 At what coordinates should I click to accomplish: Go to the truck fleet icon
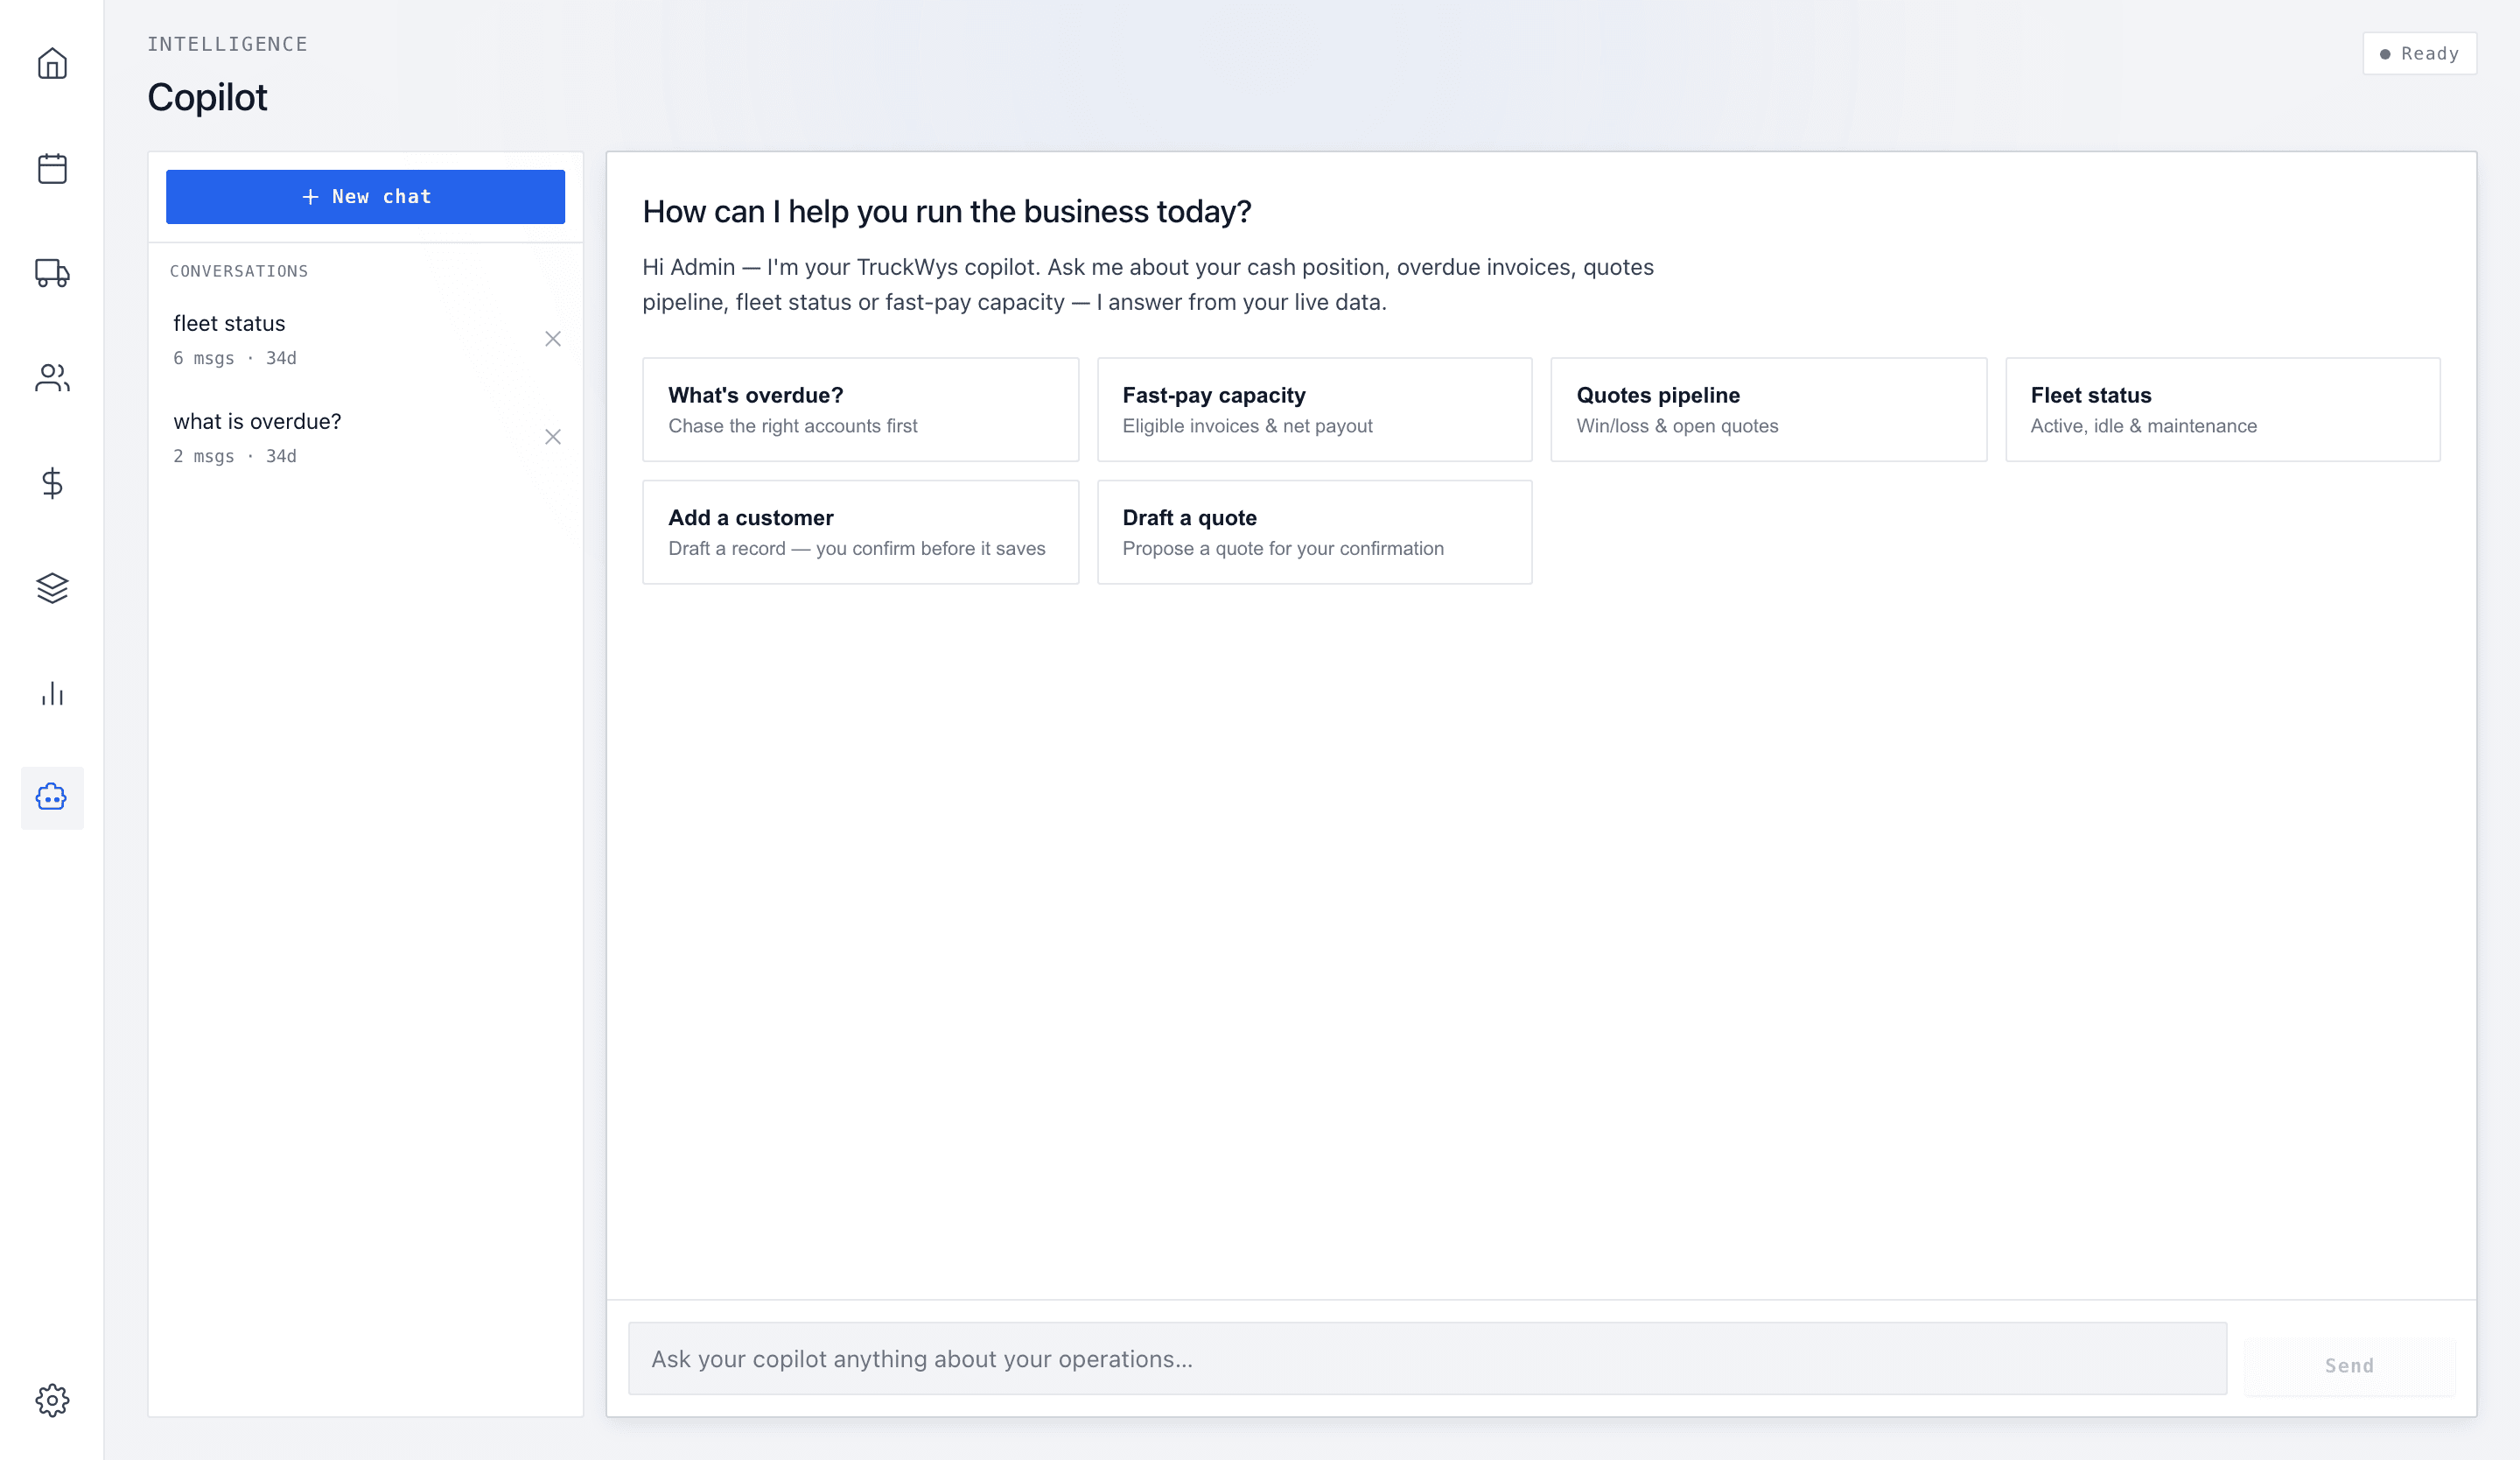point(52,273)
